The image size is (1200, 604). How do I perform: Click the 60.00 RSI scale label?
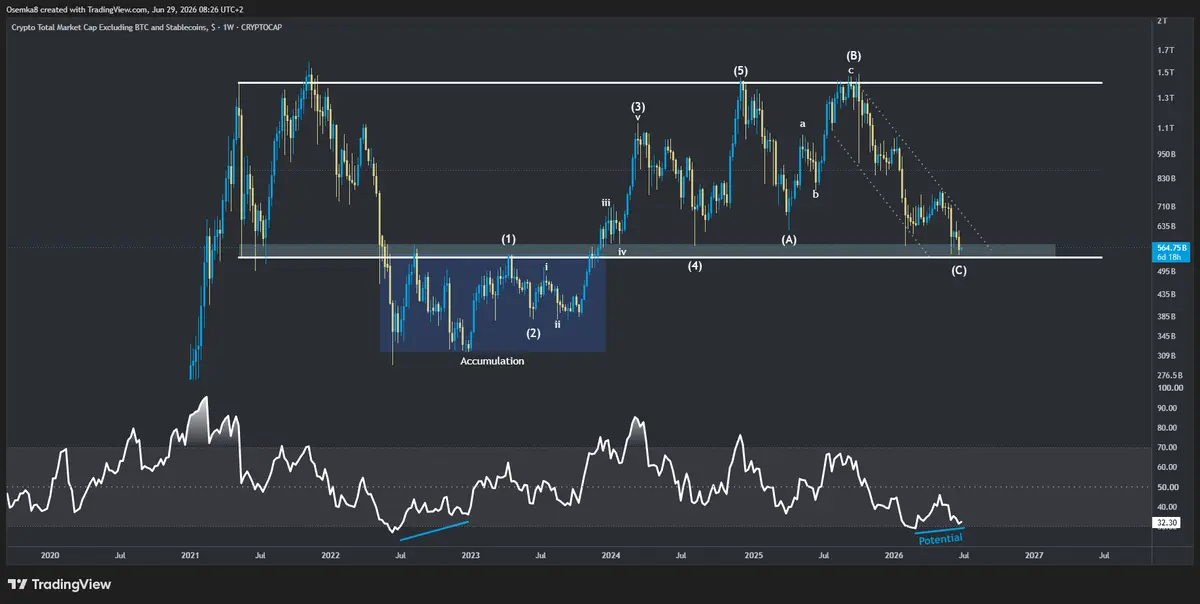[x=1165, y=467]
